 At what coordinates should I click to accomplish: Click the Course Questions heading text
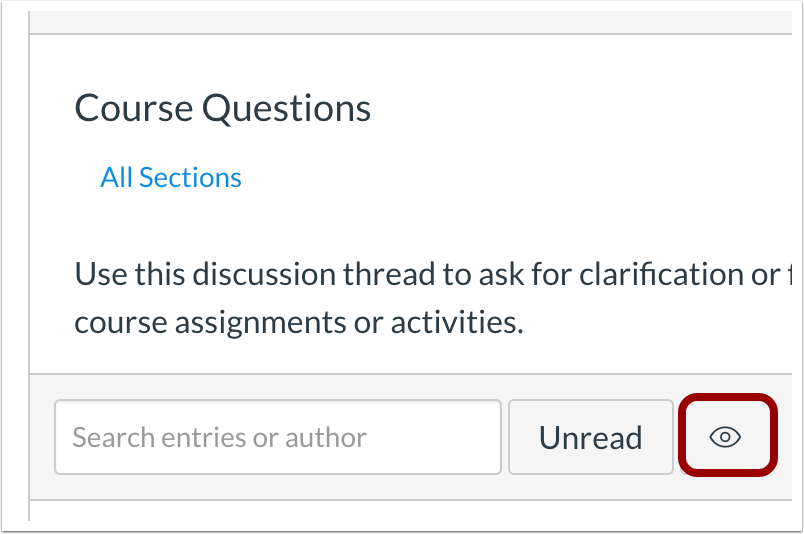point(223,108)
